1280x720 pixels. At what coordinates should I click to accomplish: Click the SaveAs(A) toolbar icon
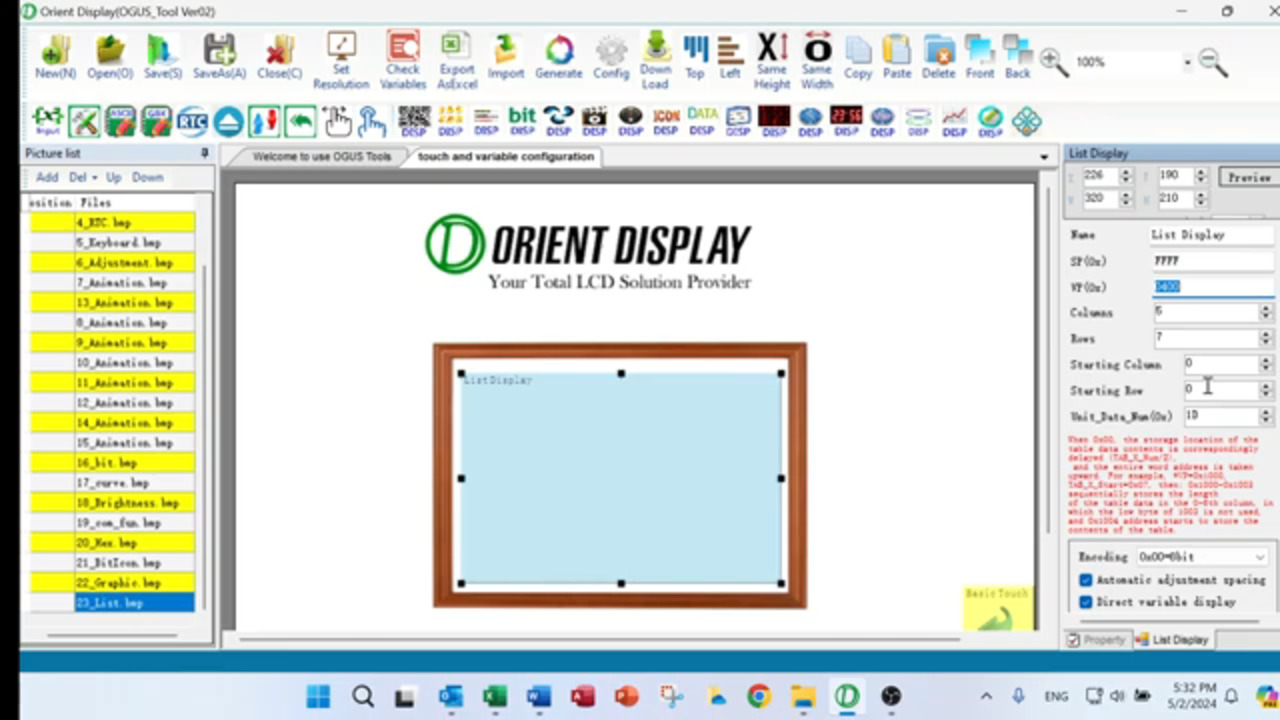[219, 57]
